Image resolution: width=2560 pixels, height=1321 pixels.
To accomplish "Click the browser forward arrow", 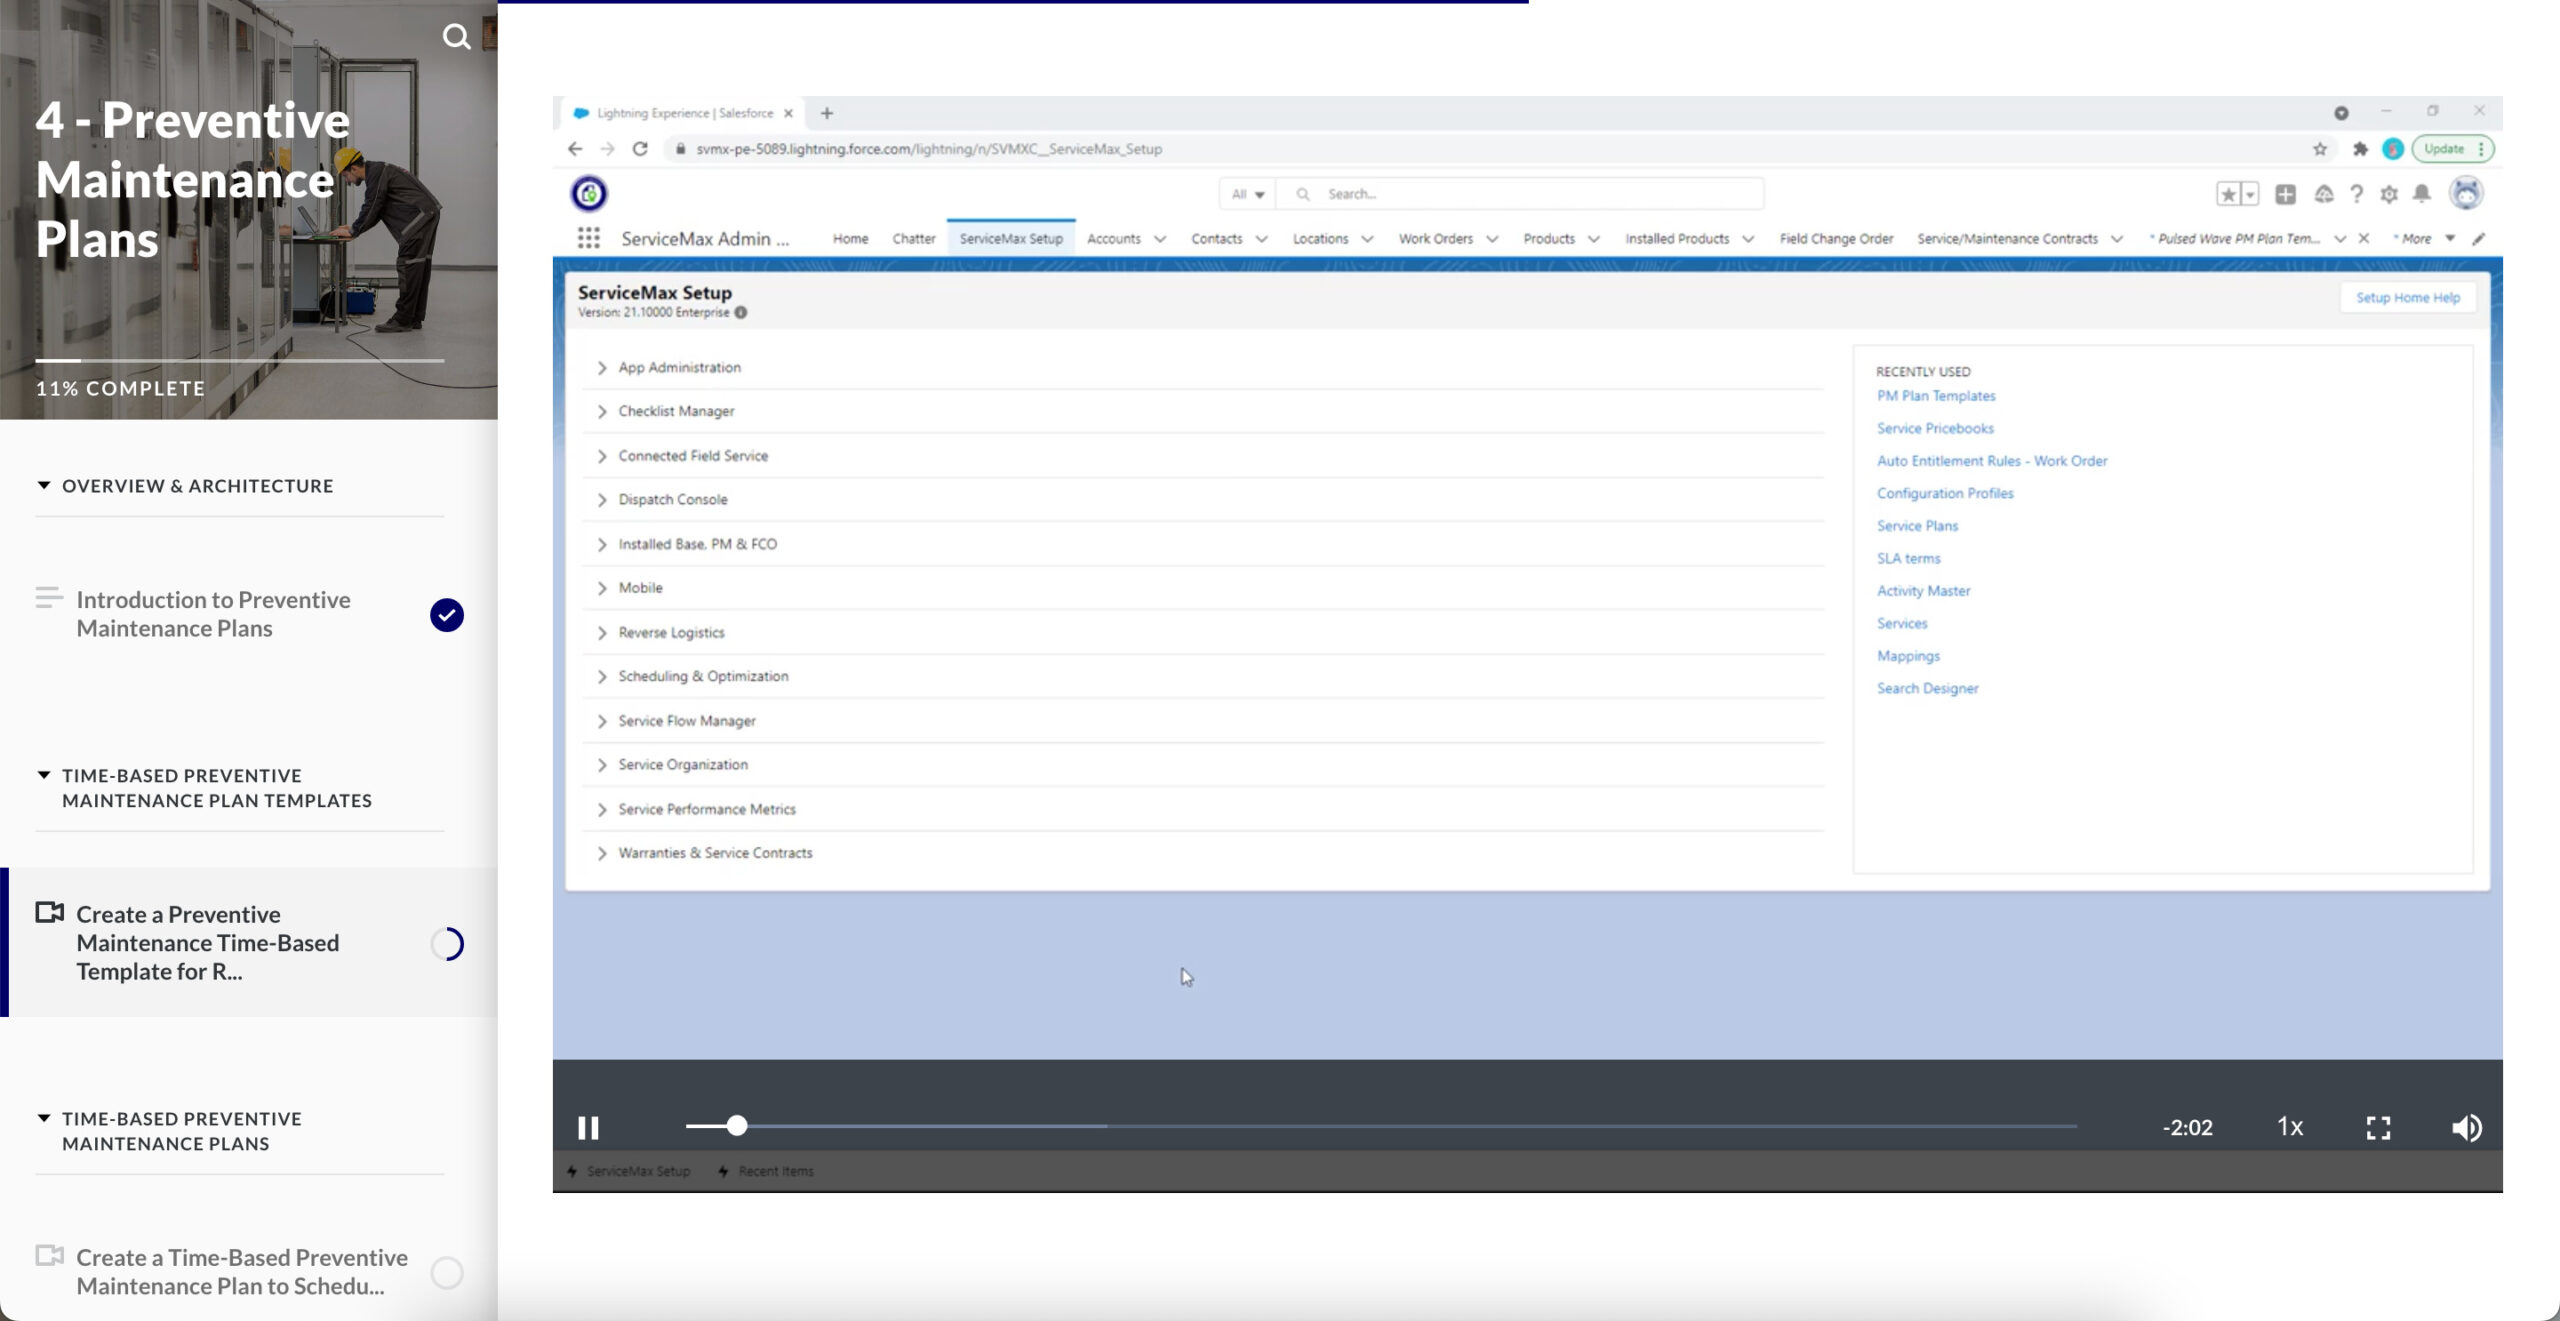I will 607,149.
